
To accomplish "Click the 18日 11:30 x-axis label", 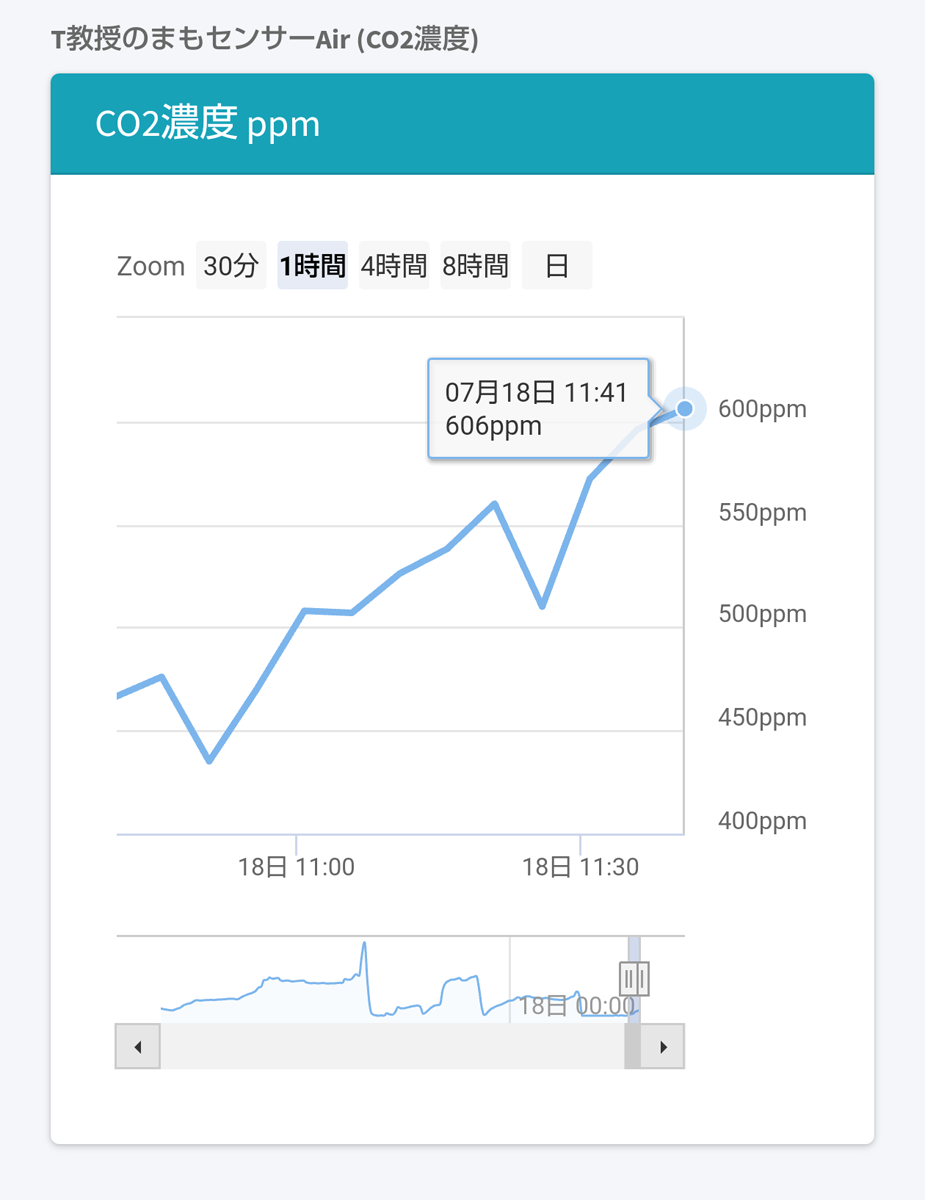I will pos(580,867).
